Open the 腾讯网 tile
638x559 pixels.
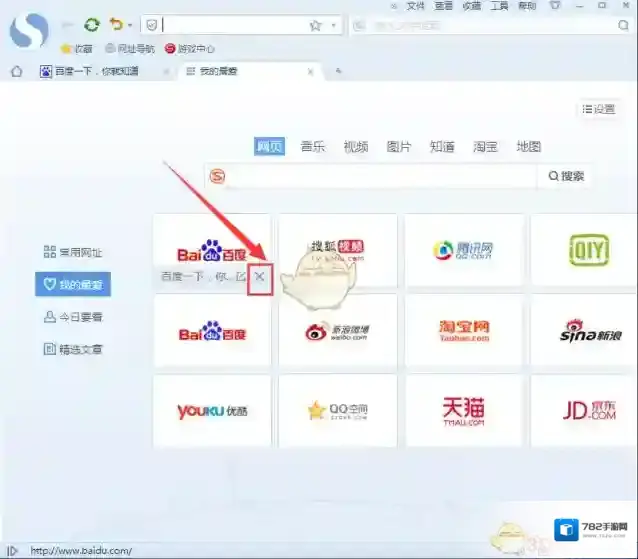pyautogui.click(x=464, y=250)
